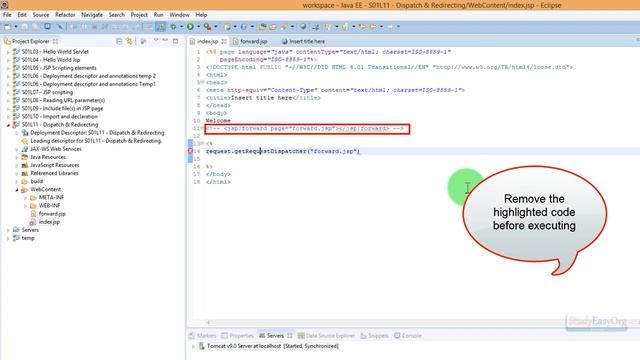Expand the Tomcat v9.0 Server entry
The height and width of the screenshot is (360, 640).
[x=193, y=346]
